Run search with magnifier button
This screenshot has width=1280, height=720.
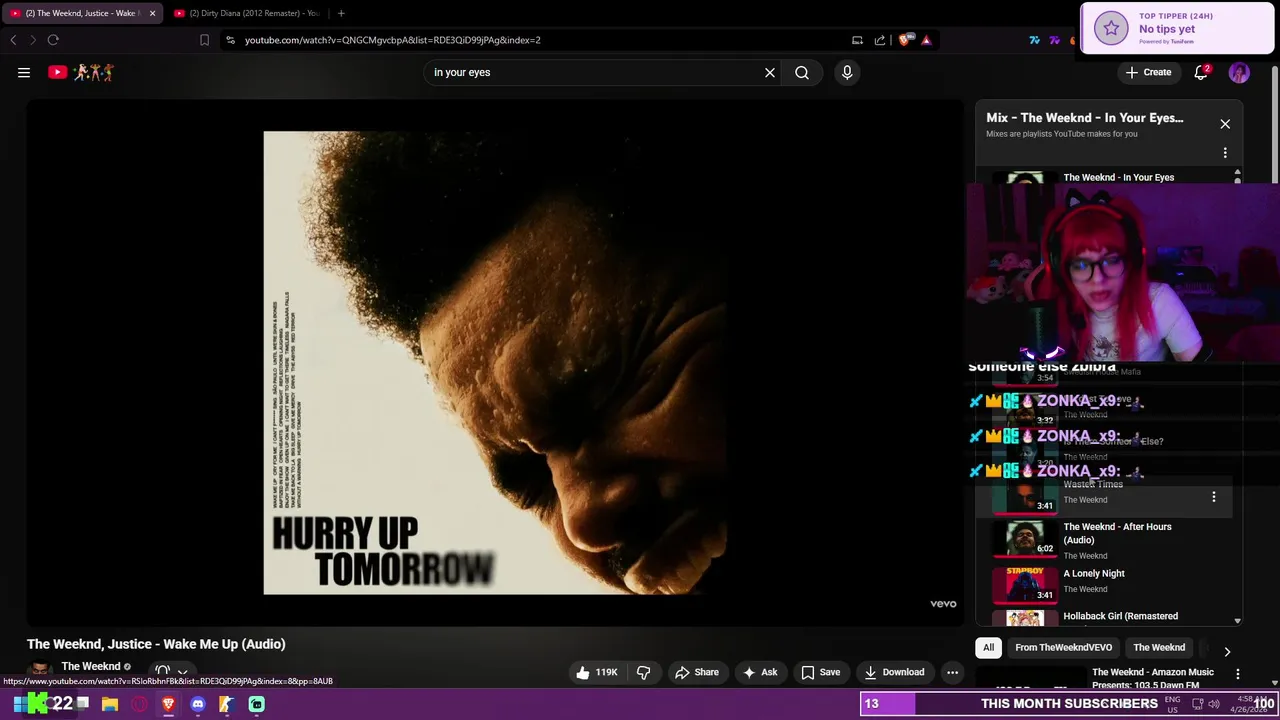coord(802,72)
